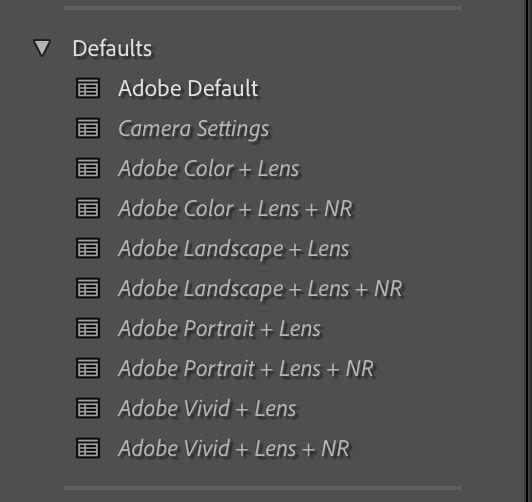
Task: Click icon next to Adobe Color + Lens
Action: (88, 168)
